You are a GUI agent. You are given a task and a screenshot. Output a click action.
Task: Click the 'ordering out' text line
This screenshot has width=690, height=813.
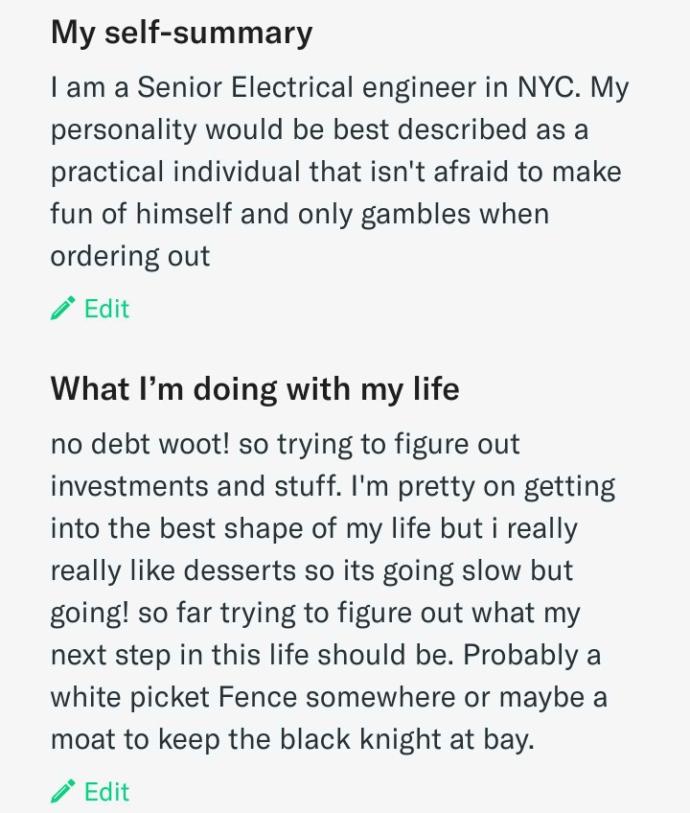pos(130,256)
